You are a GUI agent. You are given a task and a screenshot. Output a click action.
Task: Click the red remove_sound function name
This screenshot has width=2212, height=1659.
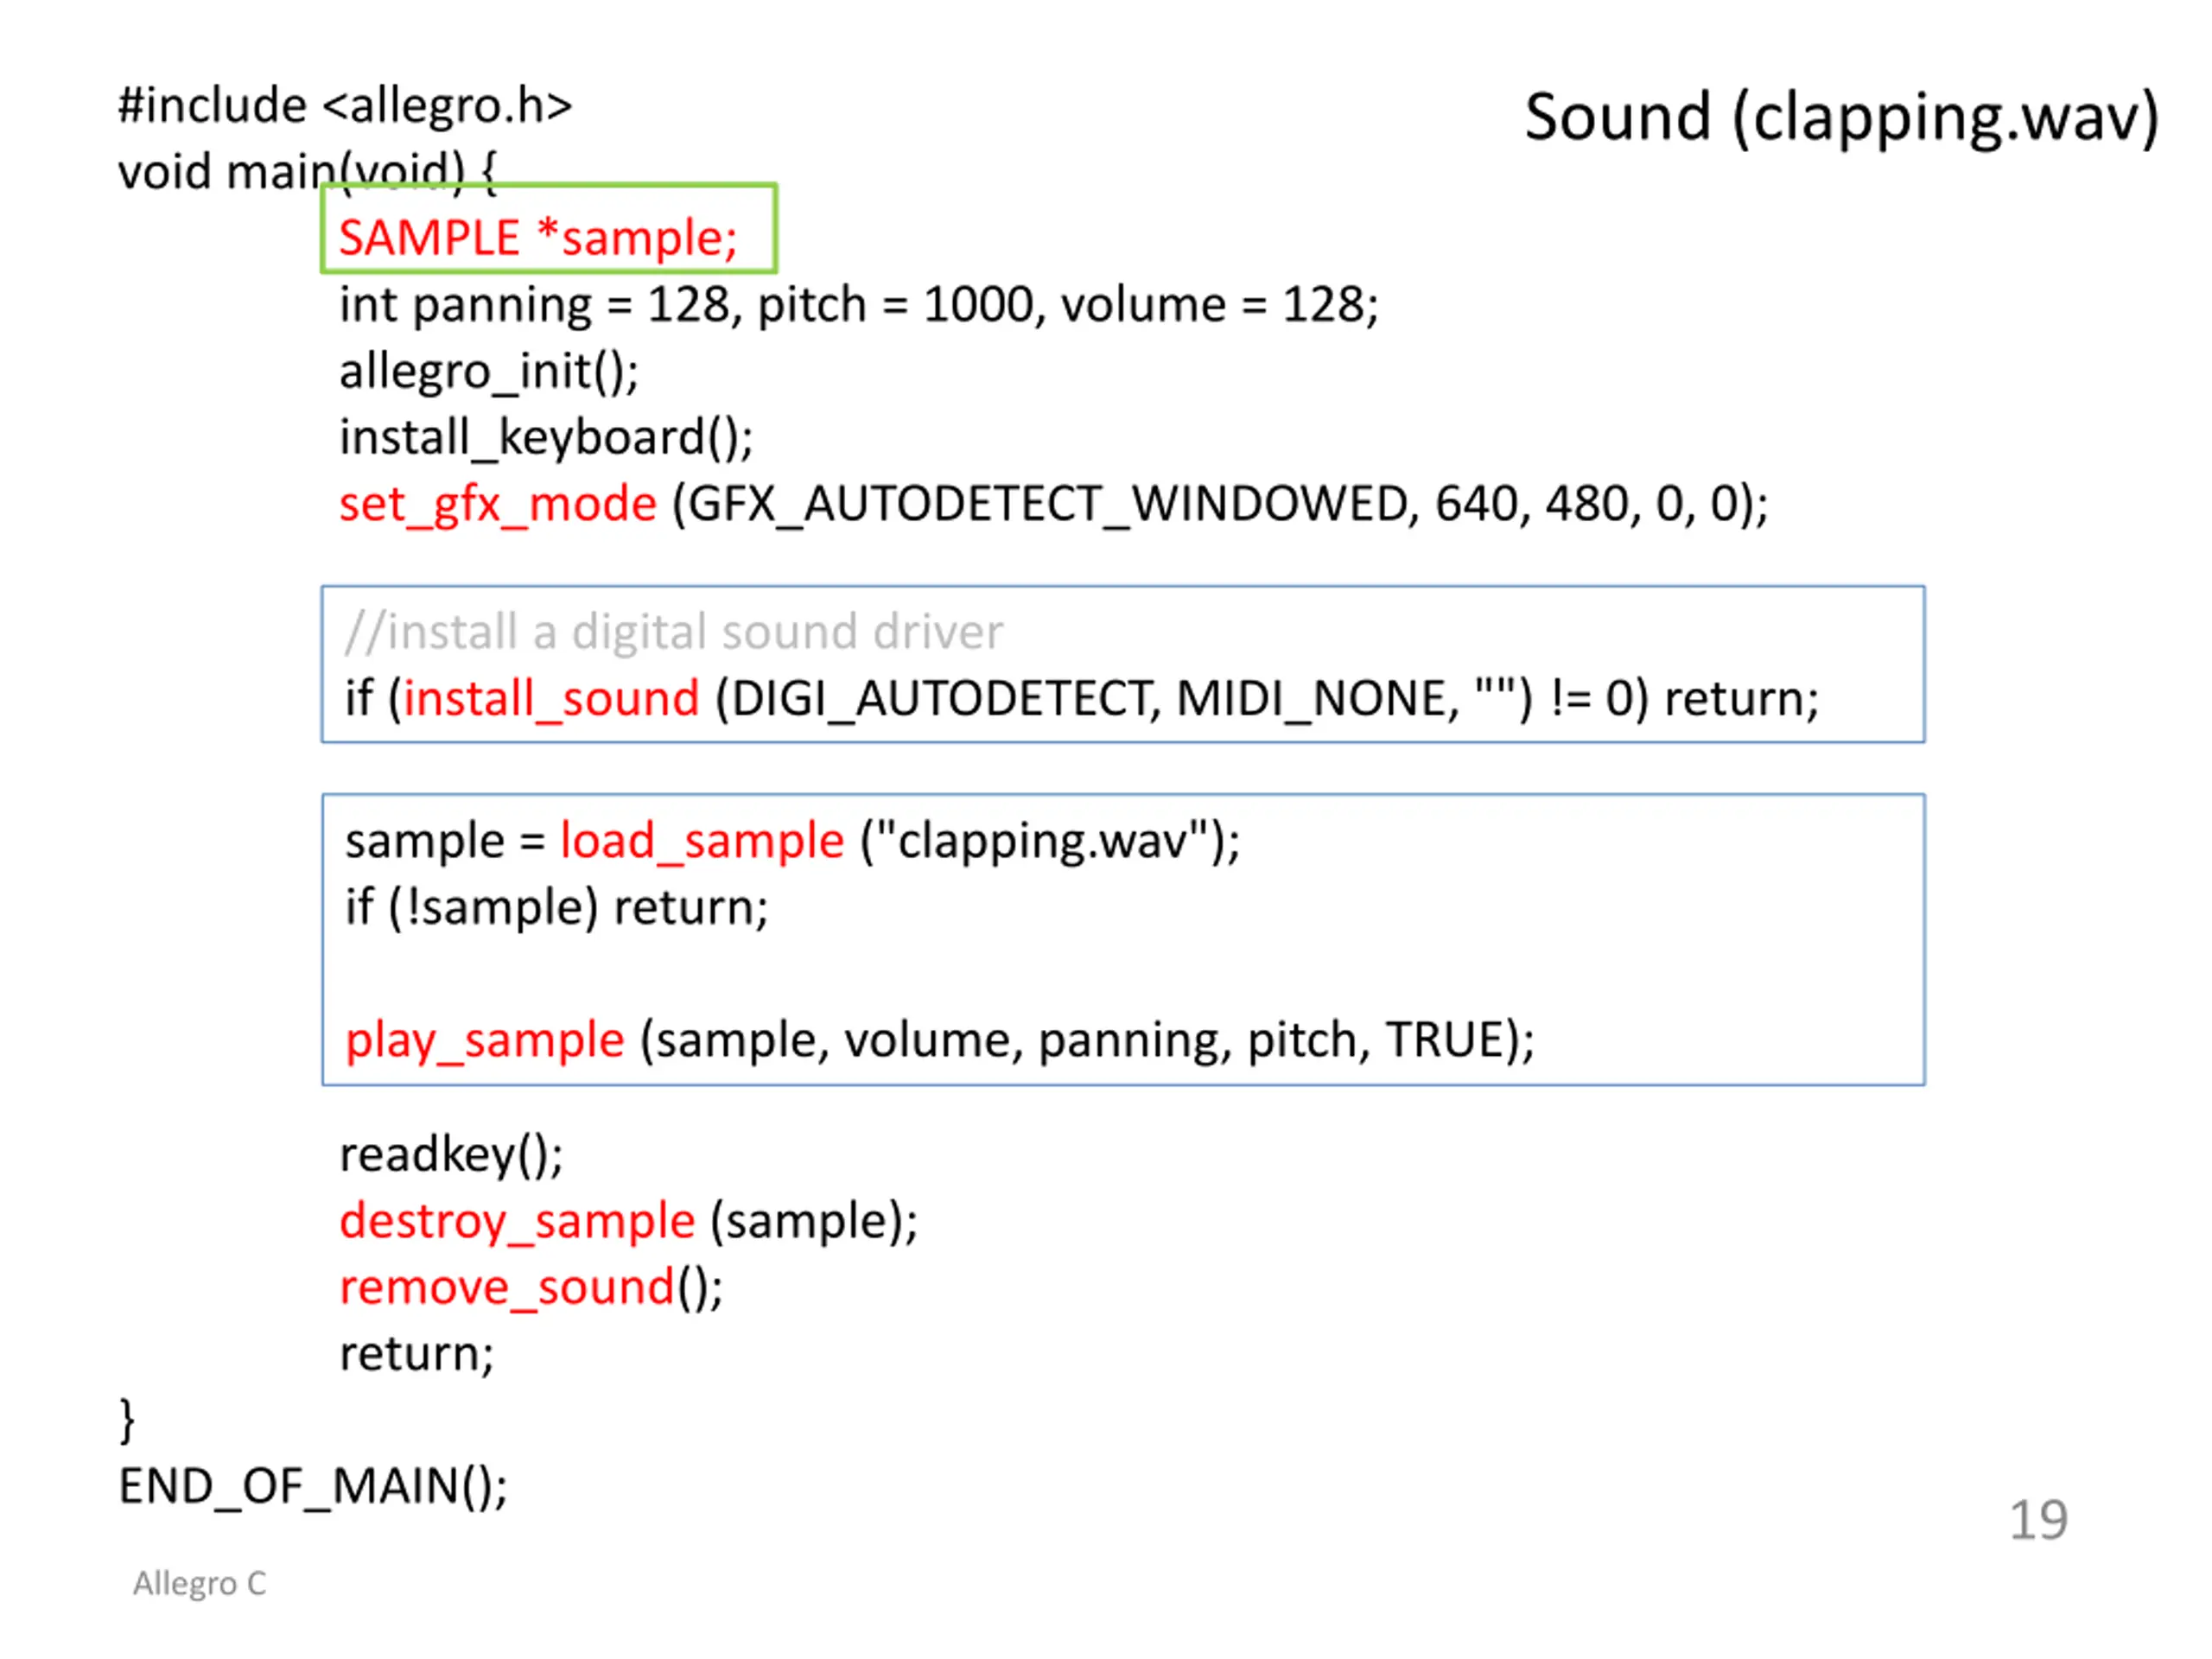tap(506, 1287)
